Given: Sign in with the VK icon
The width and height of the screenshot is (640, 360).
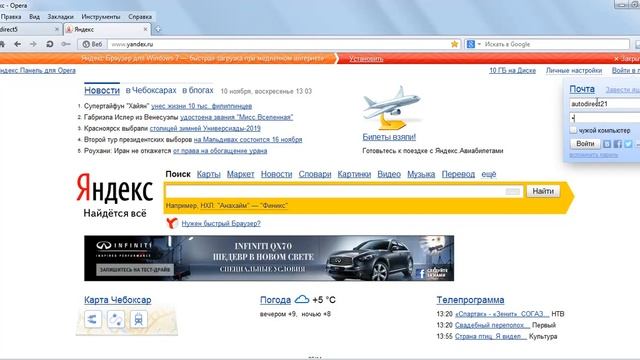Looking at the screenshot, I should coord(607,144).
